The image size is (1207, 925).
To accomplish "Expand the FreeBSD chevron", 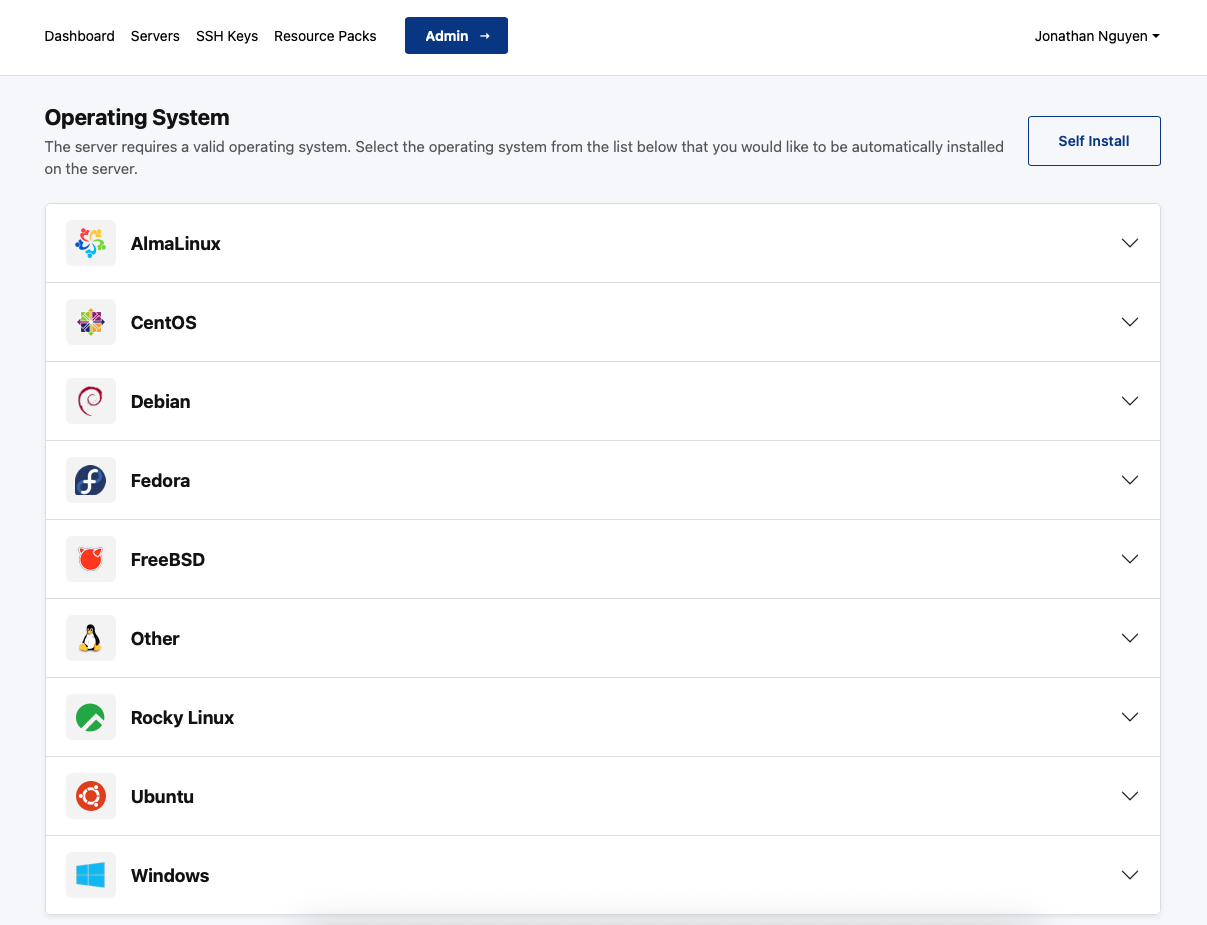I will coord(1130,559).
